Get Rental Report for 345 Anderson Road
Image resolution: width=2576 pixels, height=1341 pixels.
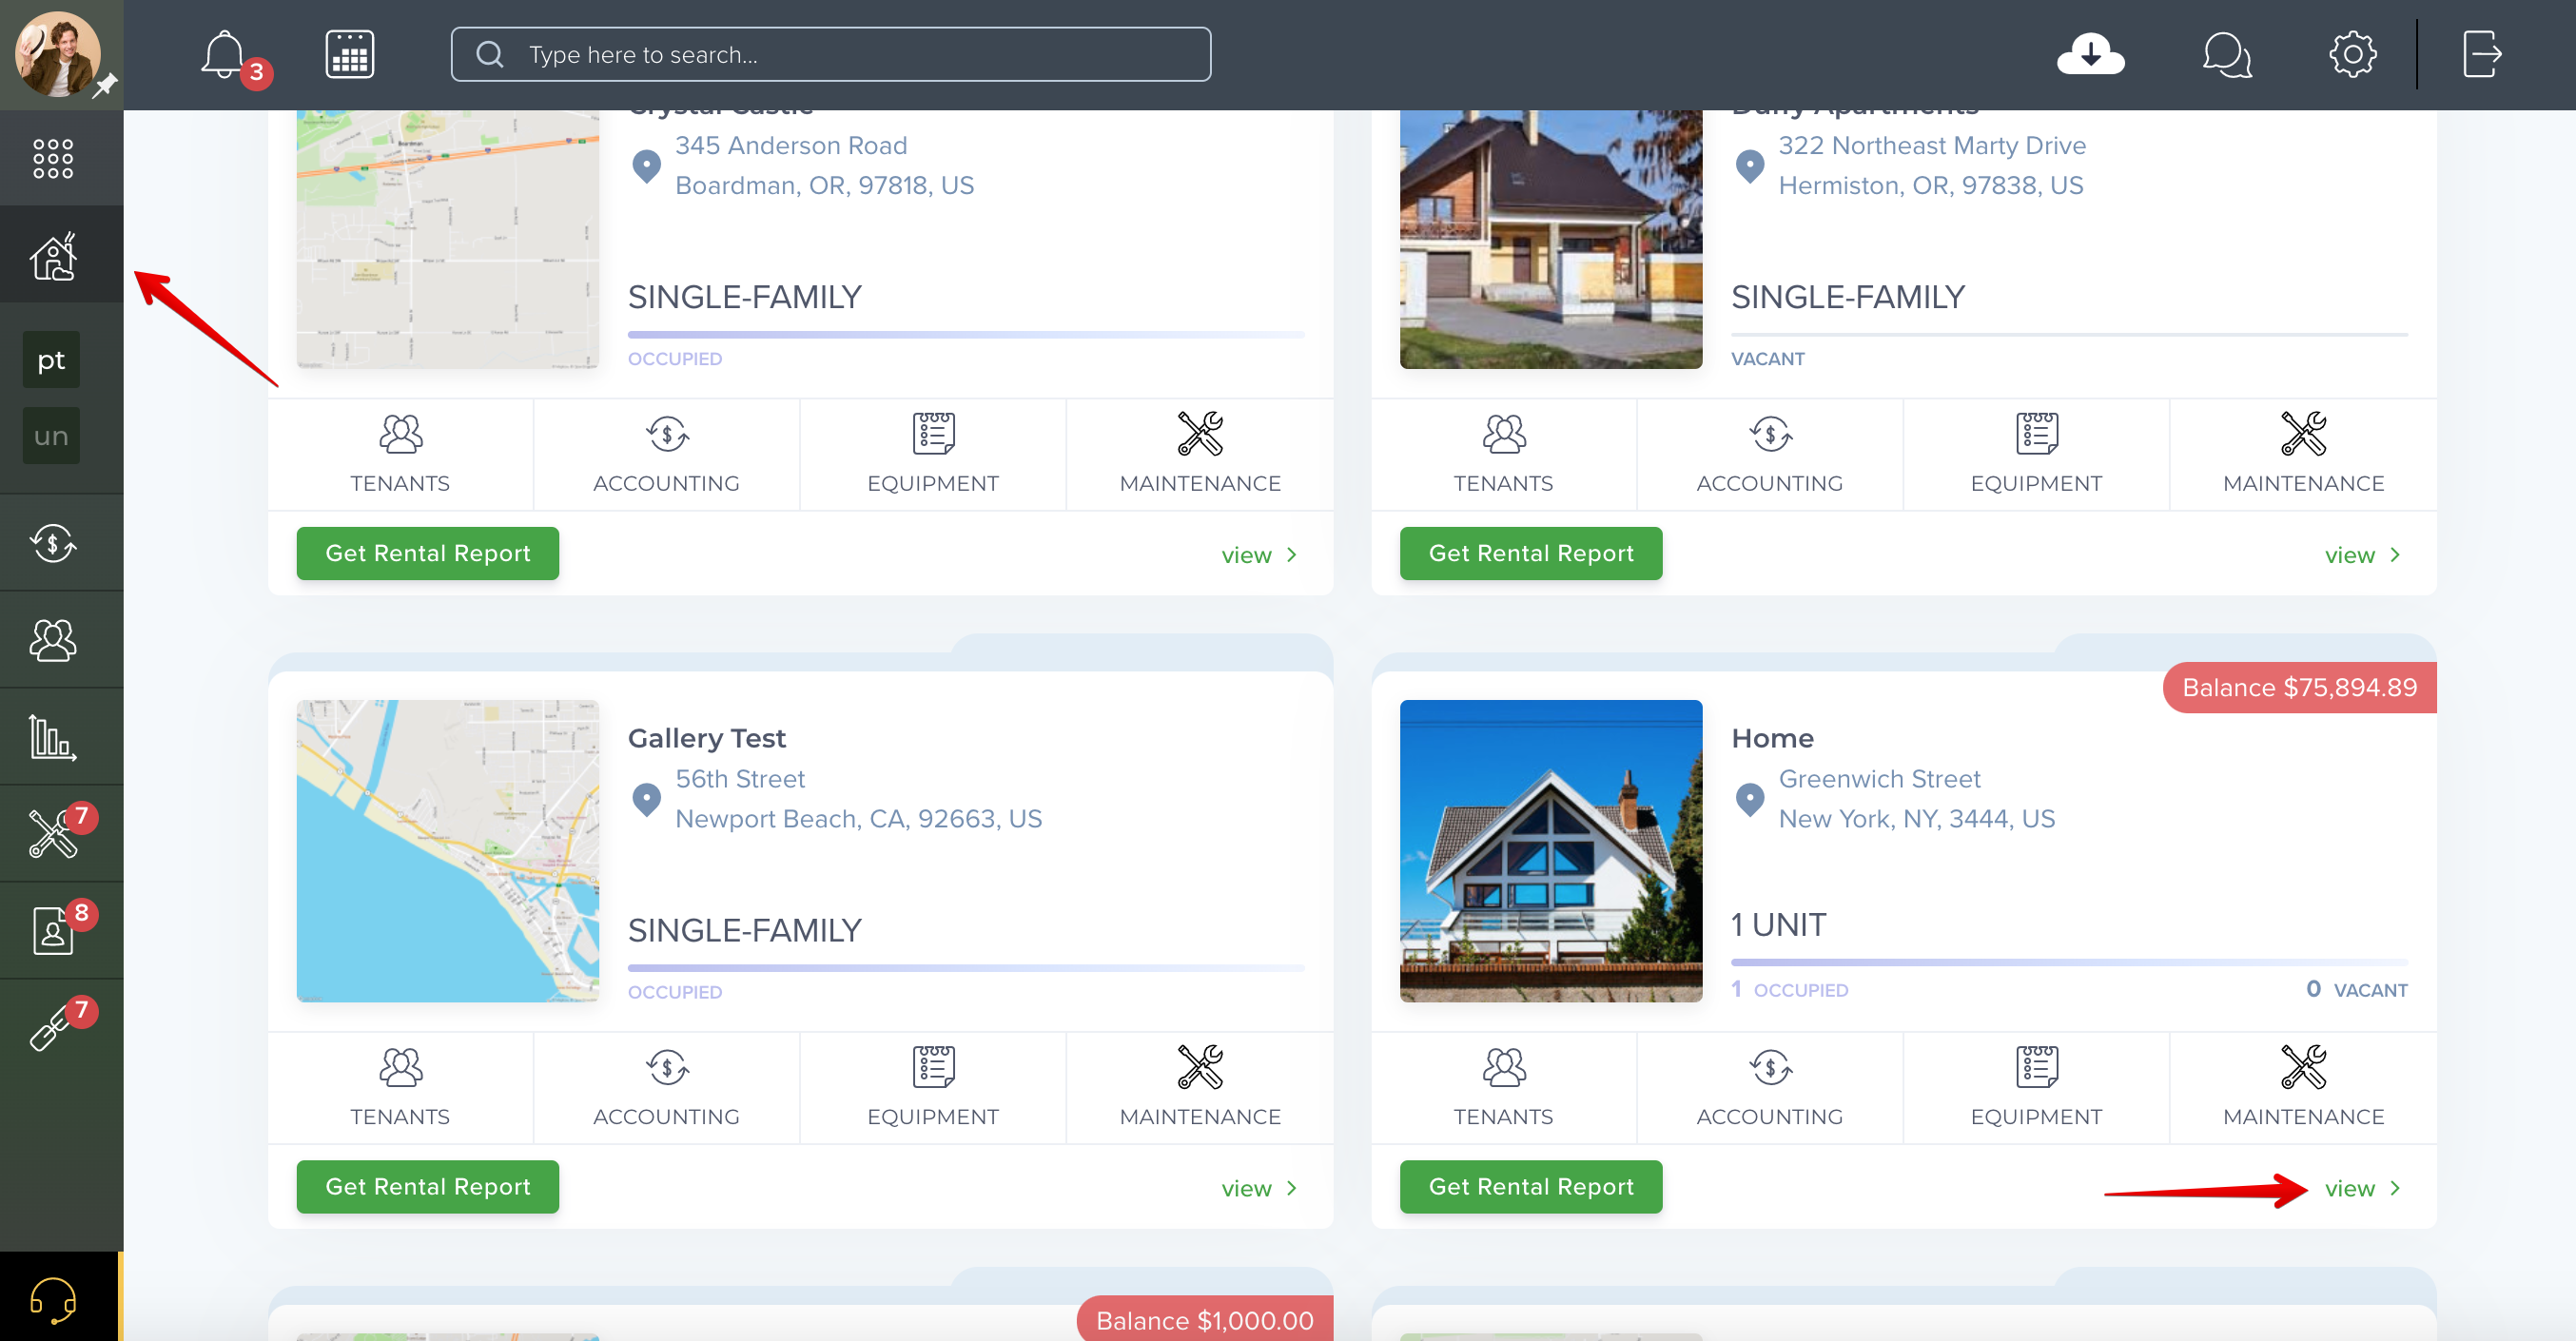[x=428, y=553]
